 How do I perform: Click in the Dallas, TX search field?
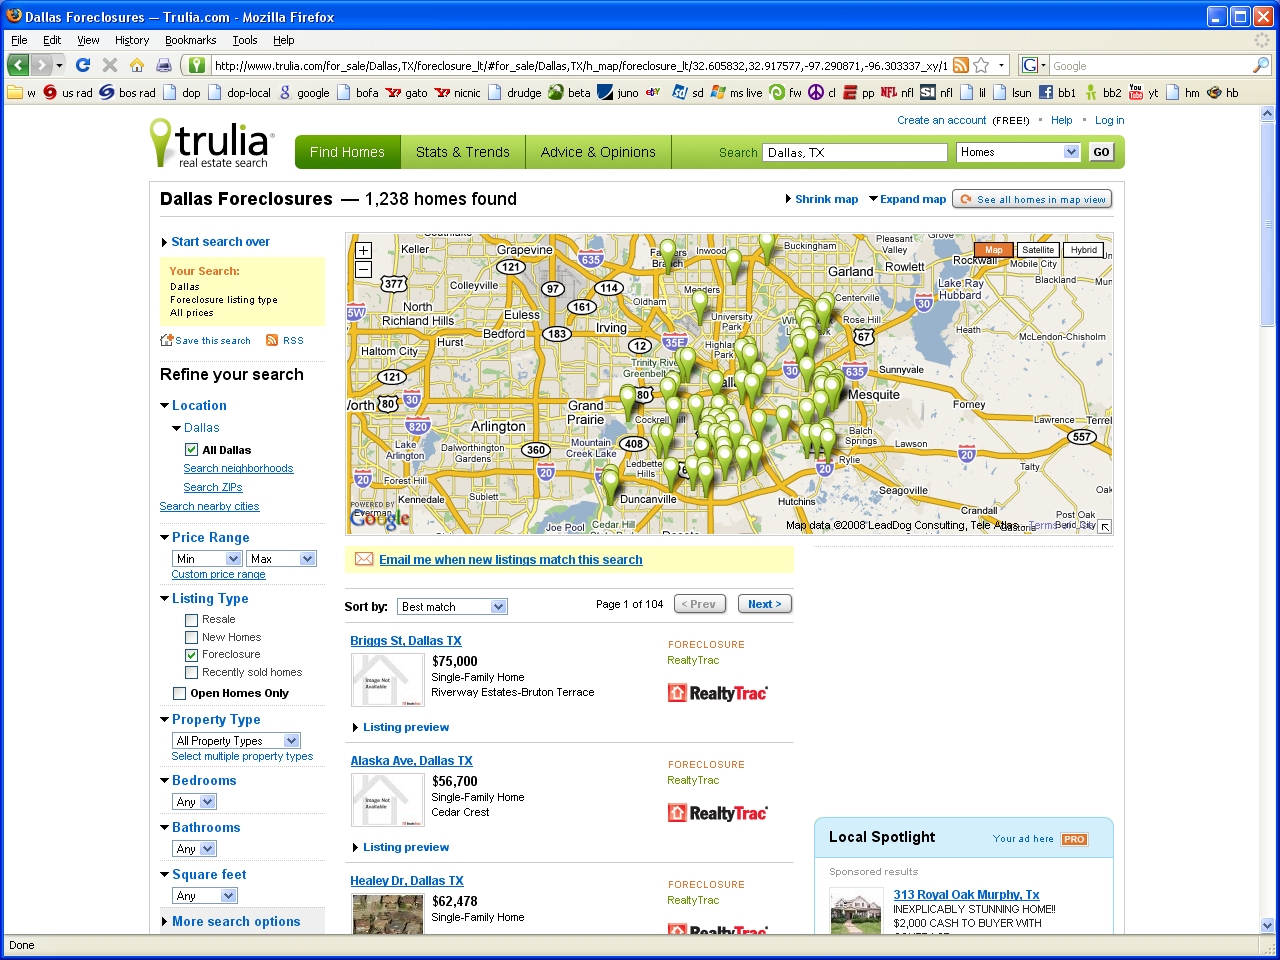[855, 152]
